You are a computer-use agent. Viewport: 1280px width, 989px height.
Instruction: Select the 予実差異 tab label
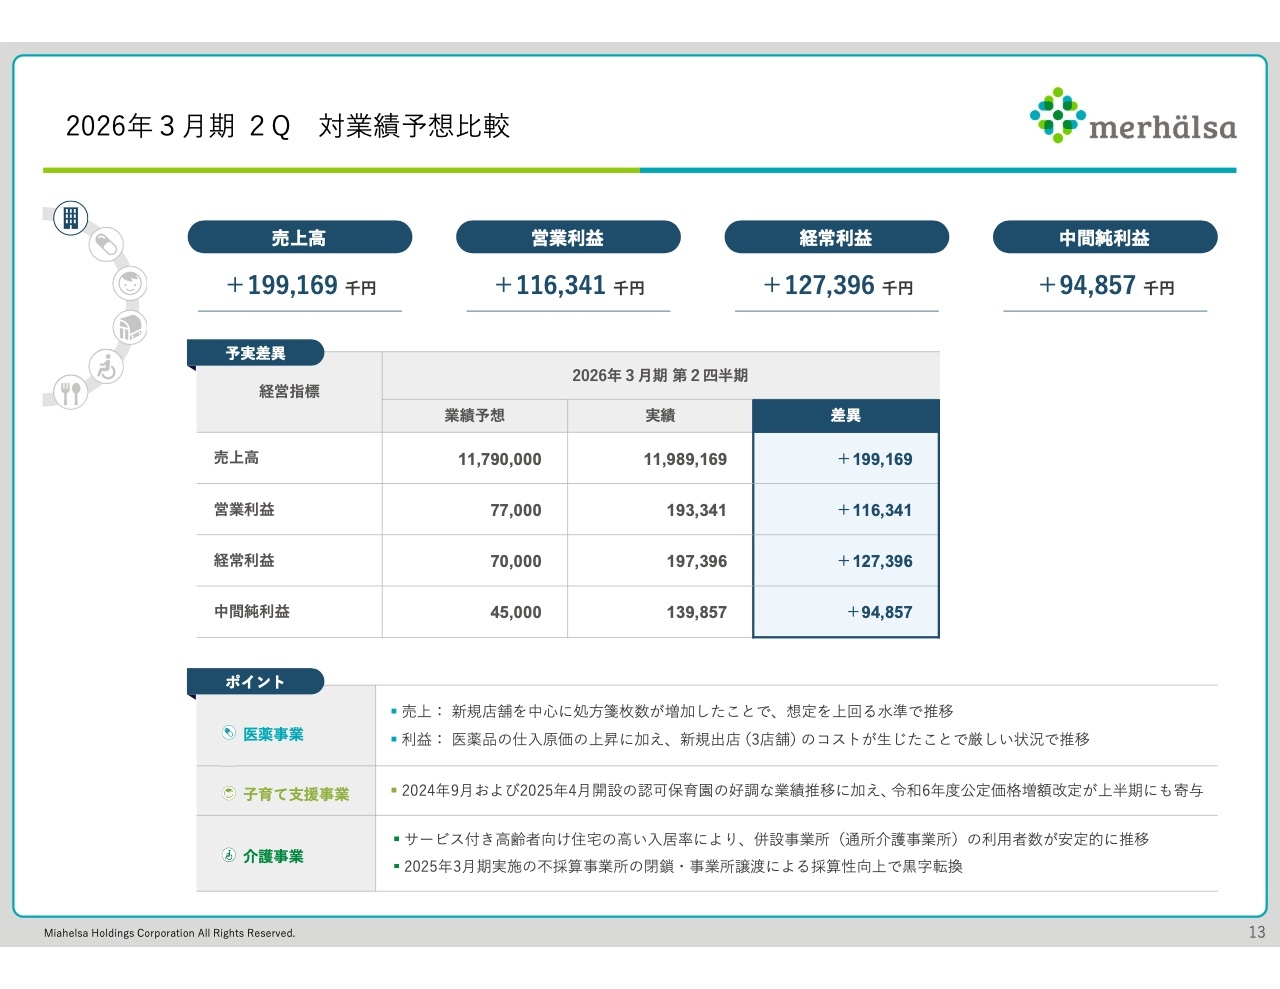(x=255, y=353)
